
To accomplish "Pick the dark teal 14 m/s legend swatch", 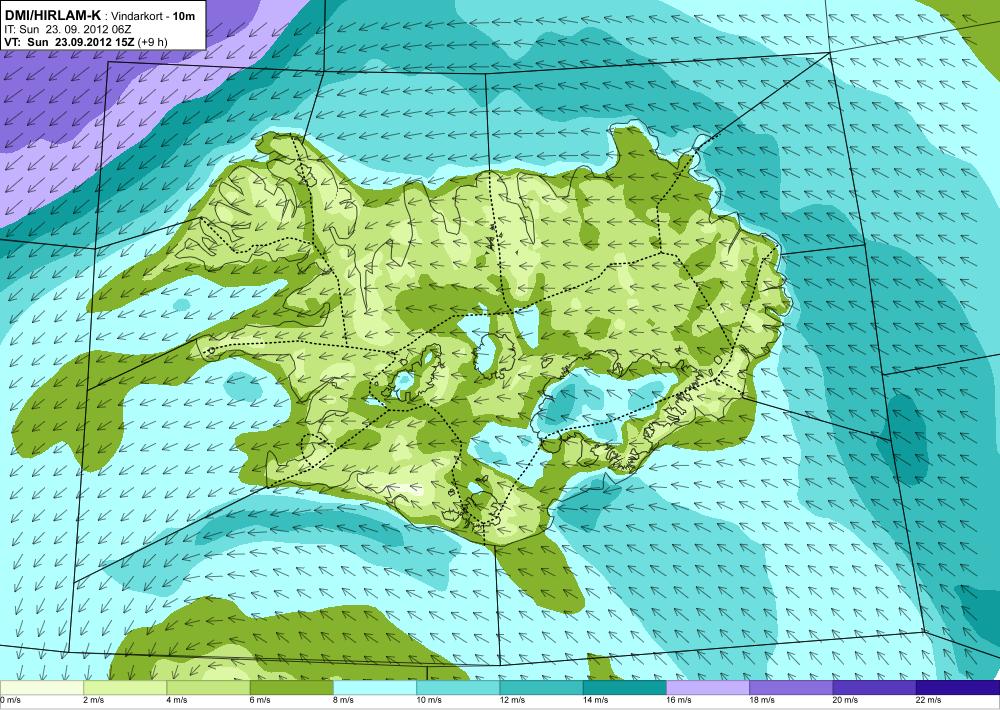I will click(625, 688).
